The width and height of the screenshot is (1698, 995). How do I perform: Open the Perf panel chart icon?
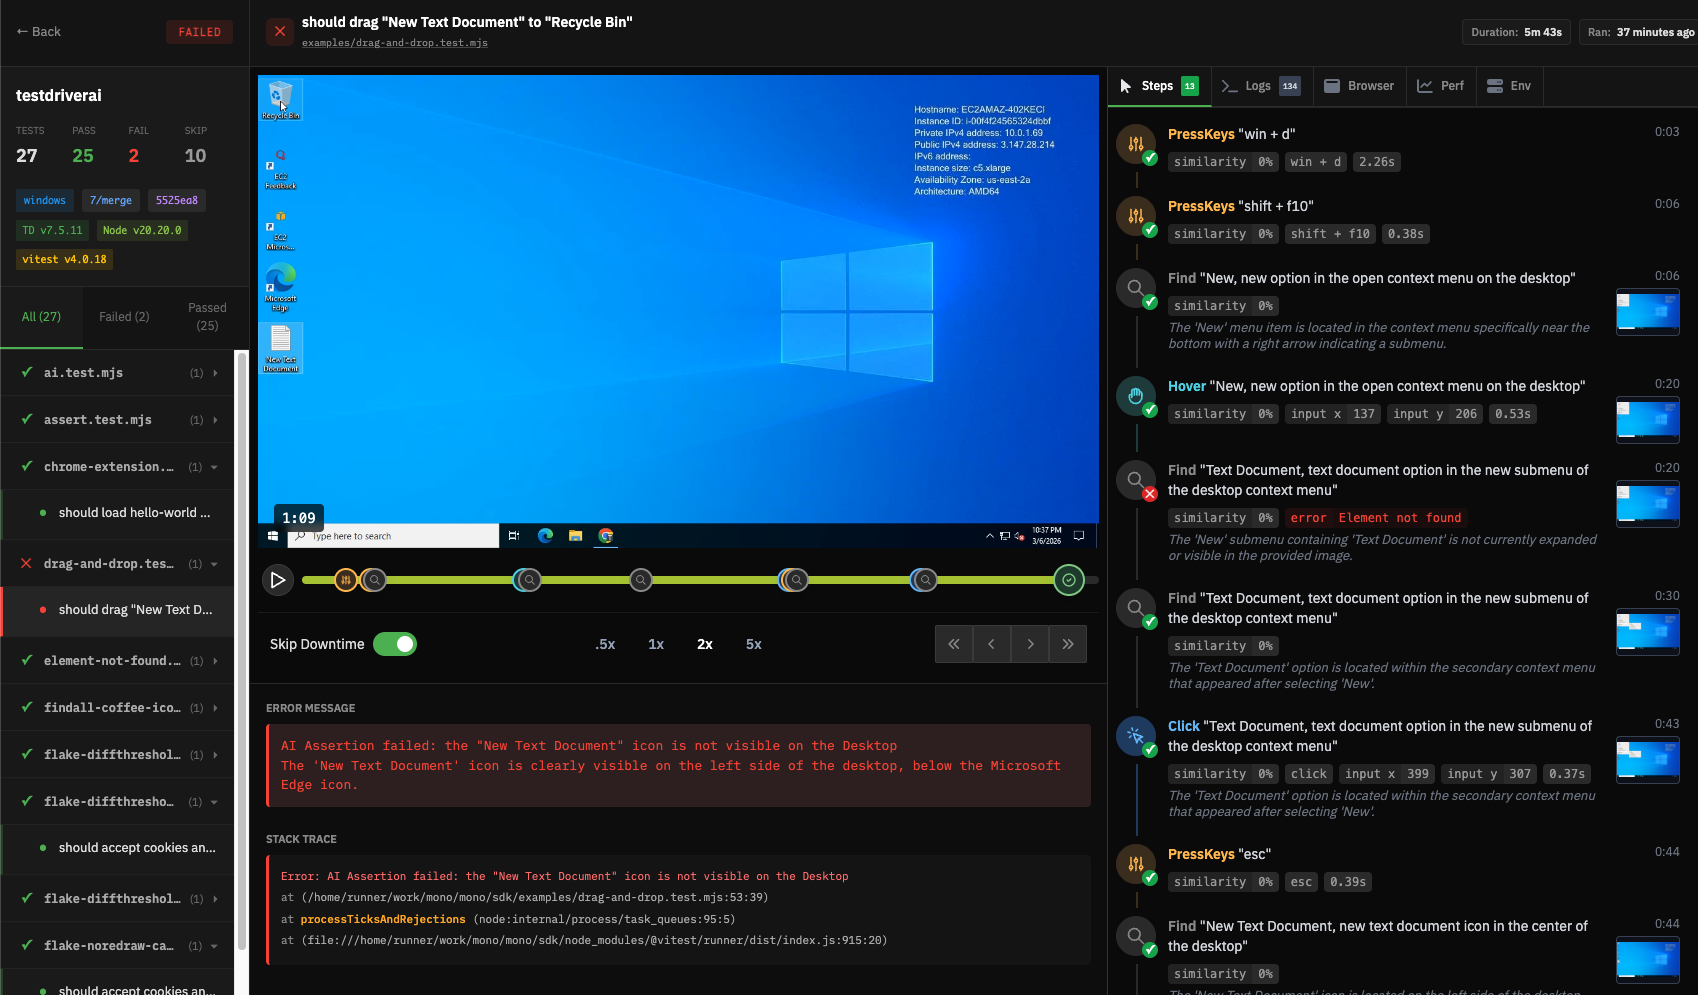point(1425,85)
